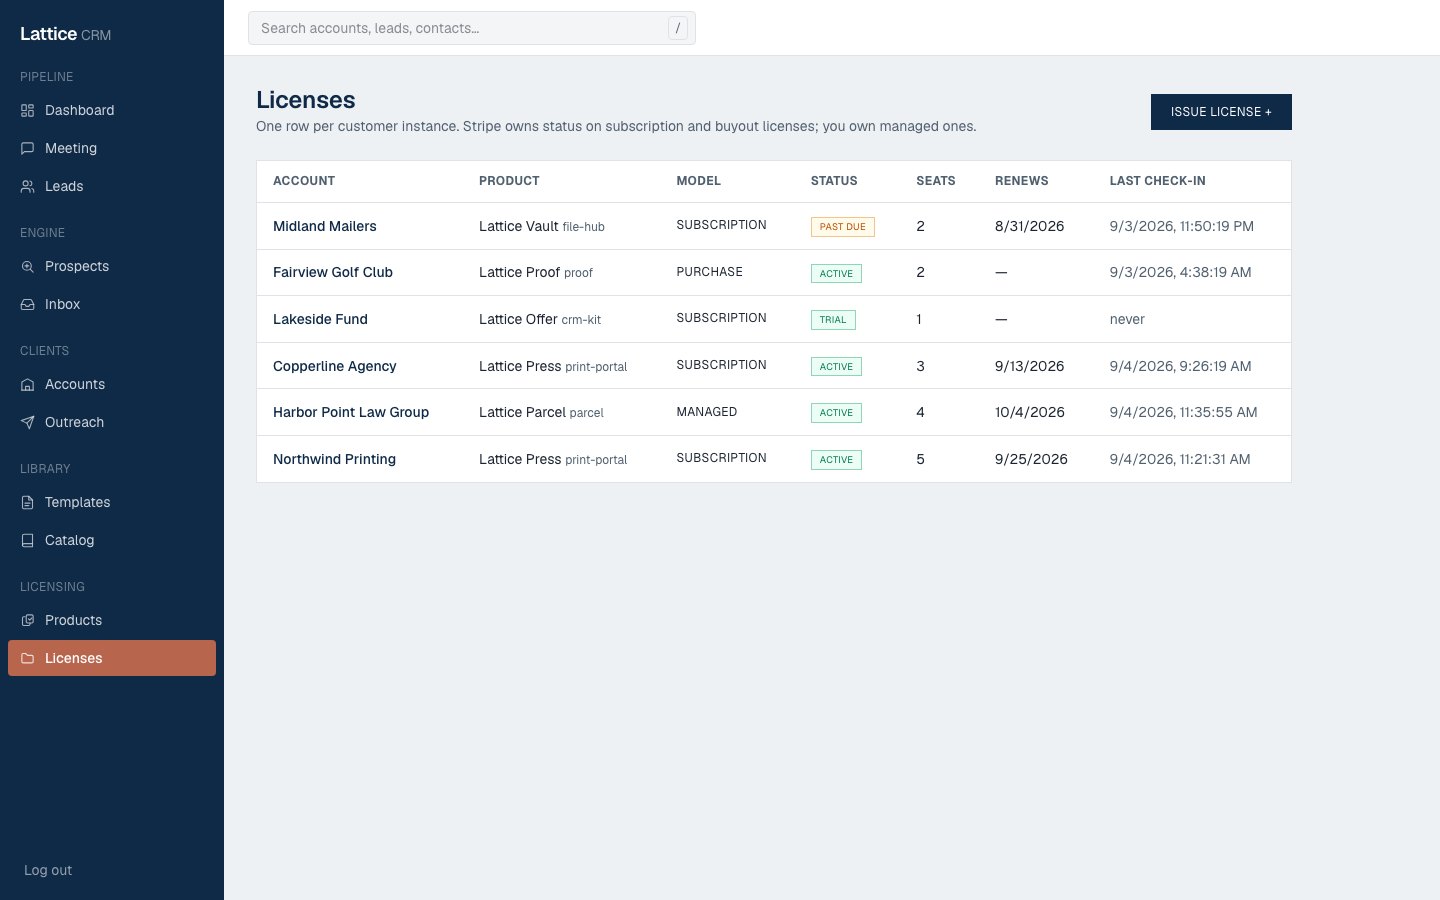Click the Products icon in Licensing section
Screen dimensions: 1440x900
28,620
